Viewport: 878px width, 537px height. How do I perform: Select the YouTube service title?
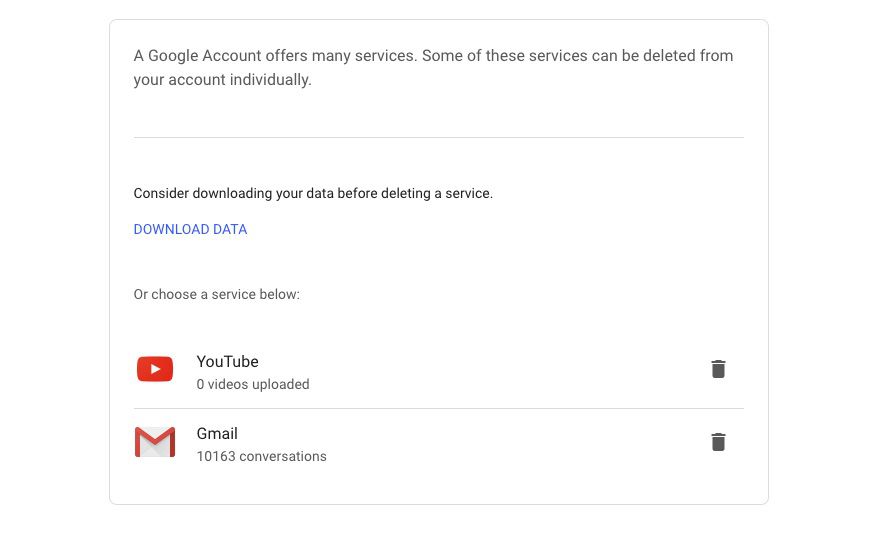[x=227, y=362]
